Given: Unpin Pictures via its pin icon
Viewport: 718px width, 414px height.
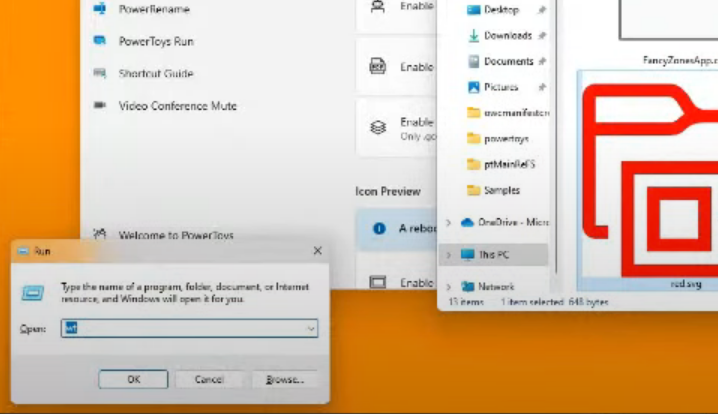Looking at the screenshot, I should pos(542,87).
